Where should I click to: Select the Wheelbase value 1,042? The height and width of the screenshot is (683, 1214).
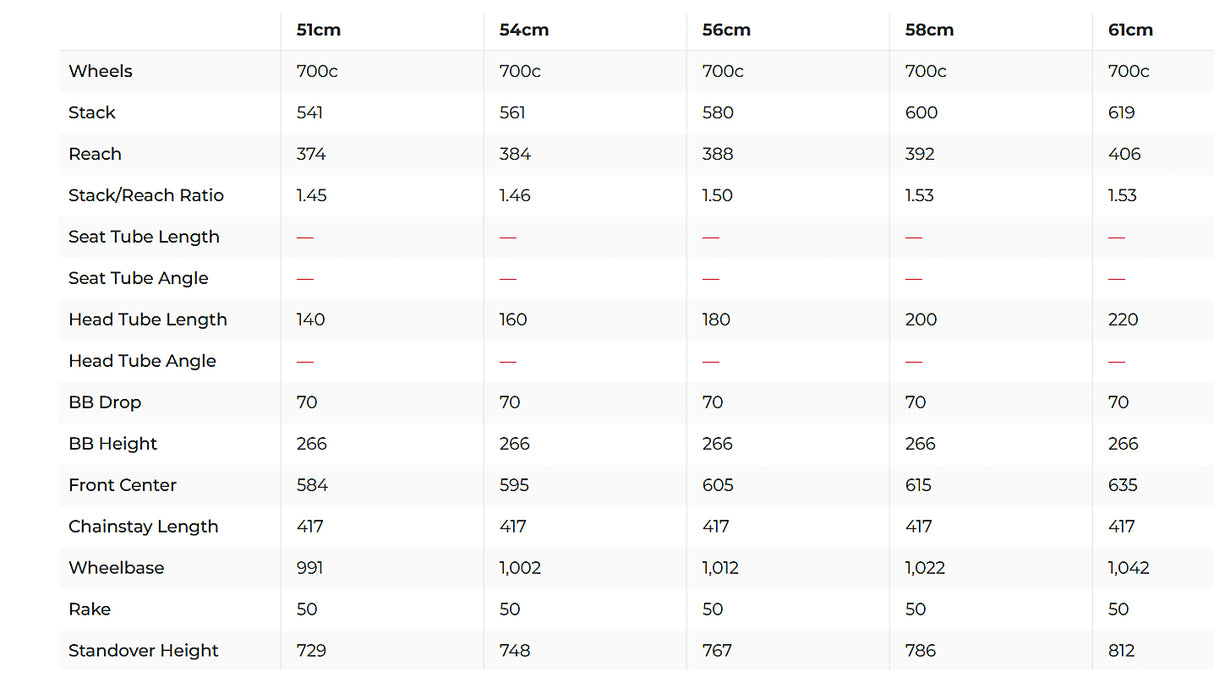(1128, 568)
